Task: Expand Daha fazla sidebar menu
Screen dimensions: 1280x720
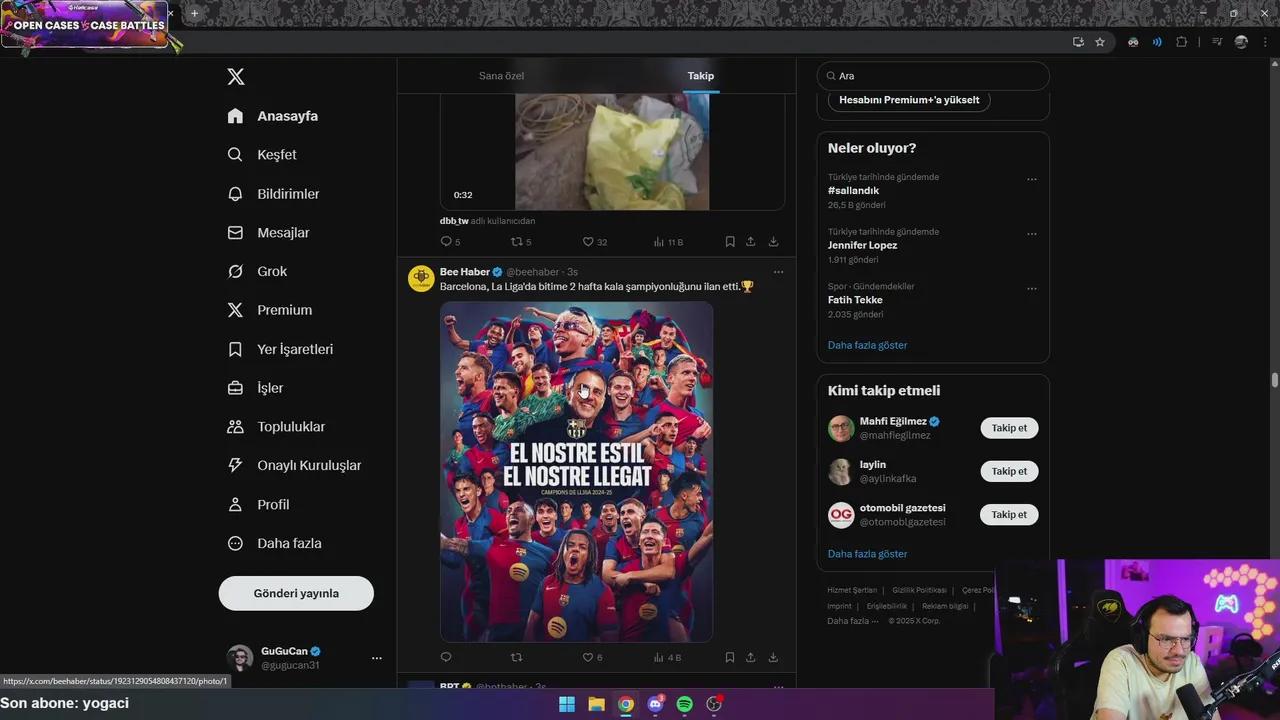Action: (x=274, y=544)
